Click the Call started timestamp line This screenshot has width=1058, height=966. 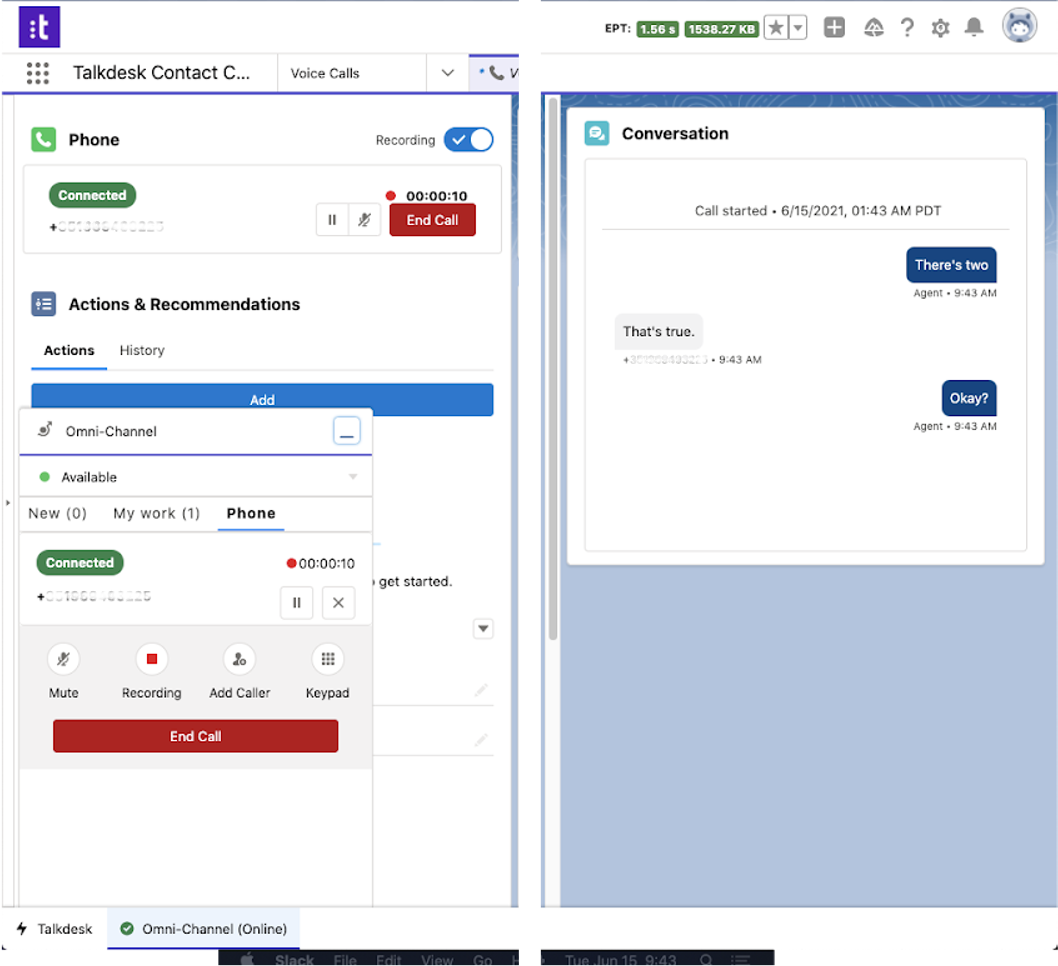818,210
